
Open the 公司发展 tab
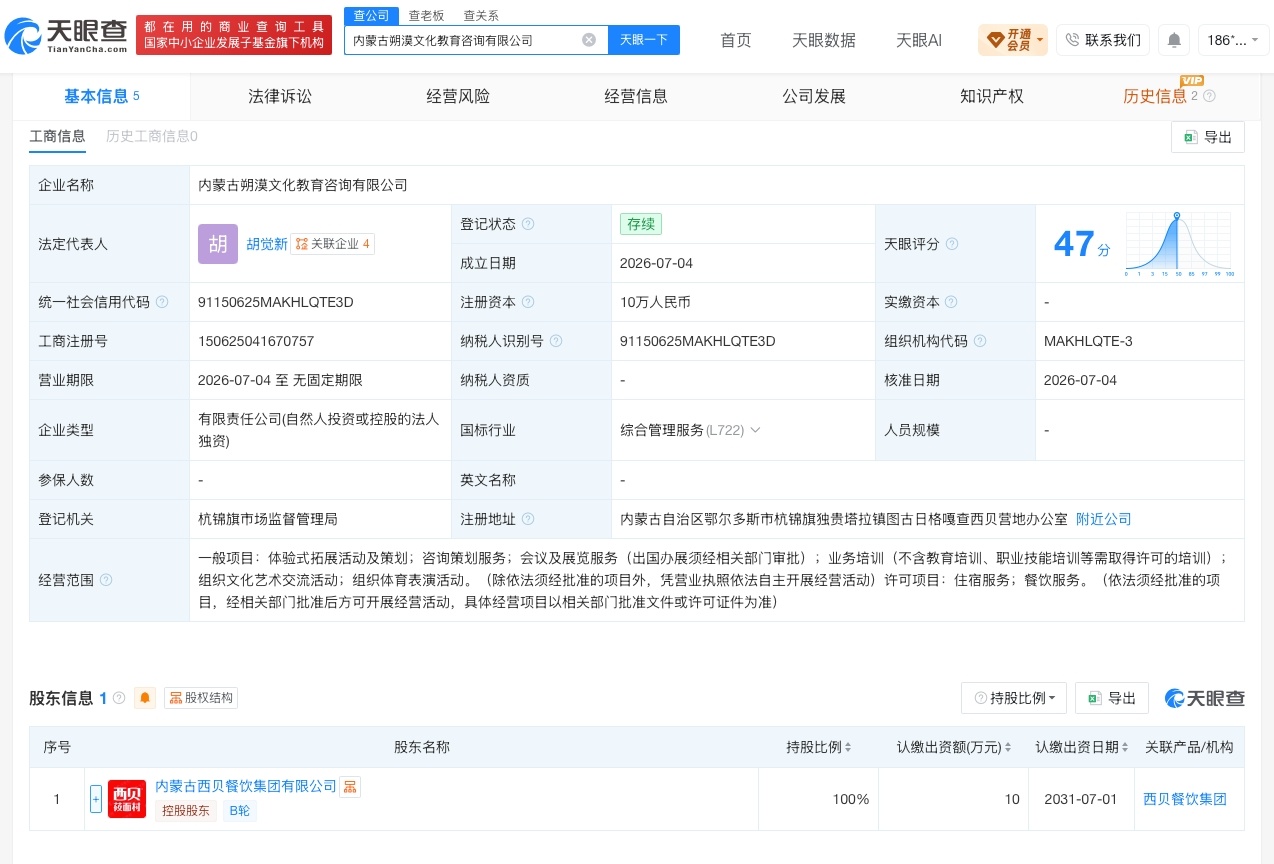[x=814, y=96]
